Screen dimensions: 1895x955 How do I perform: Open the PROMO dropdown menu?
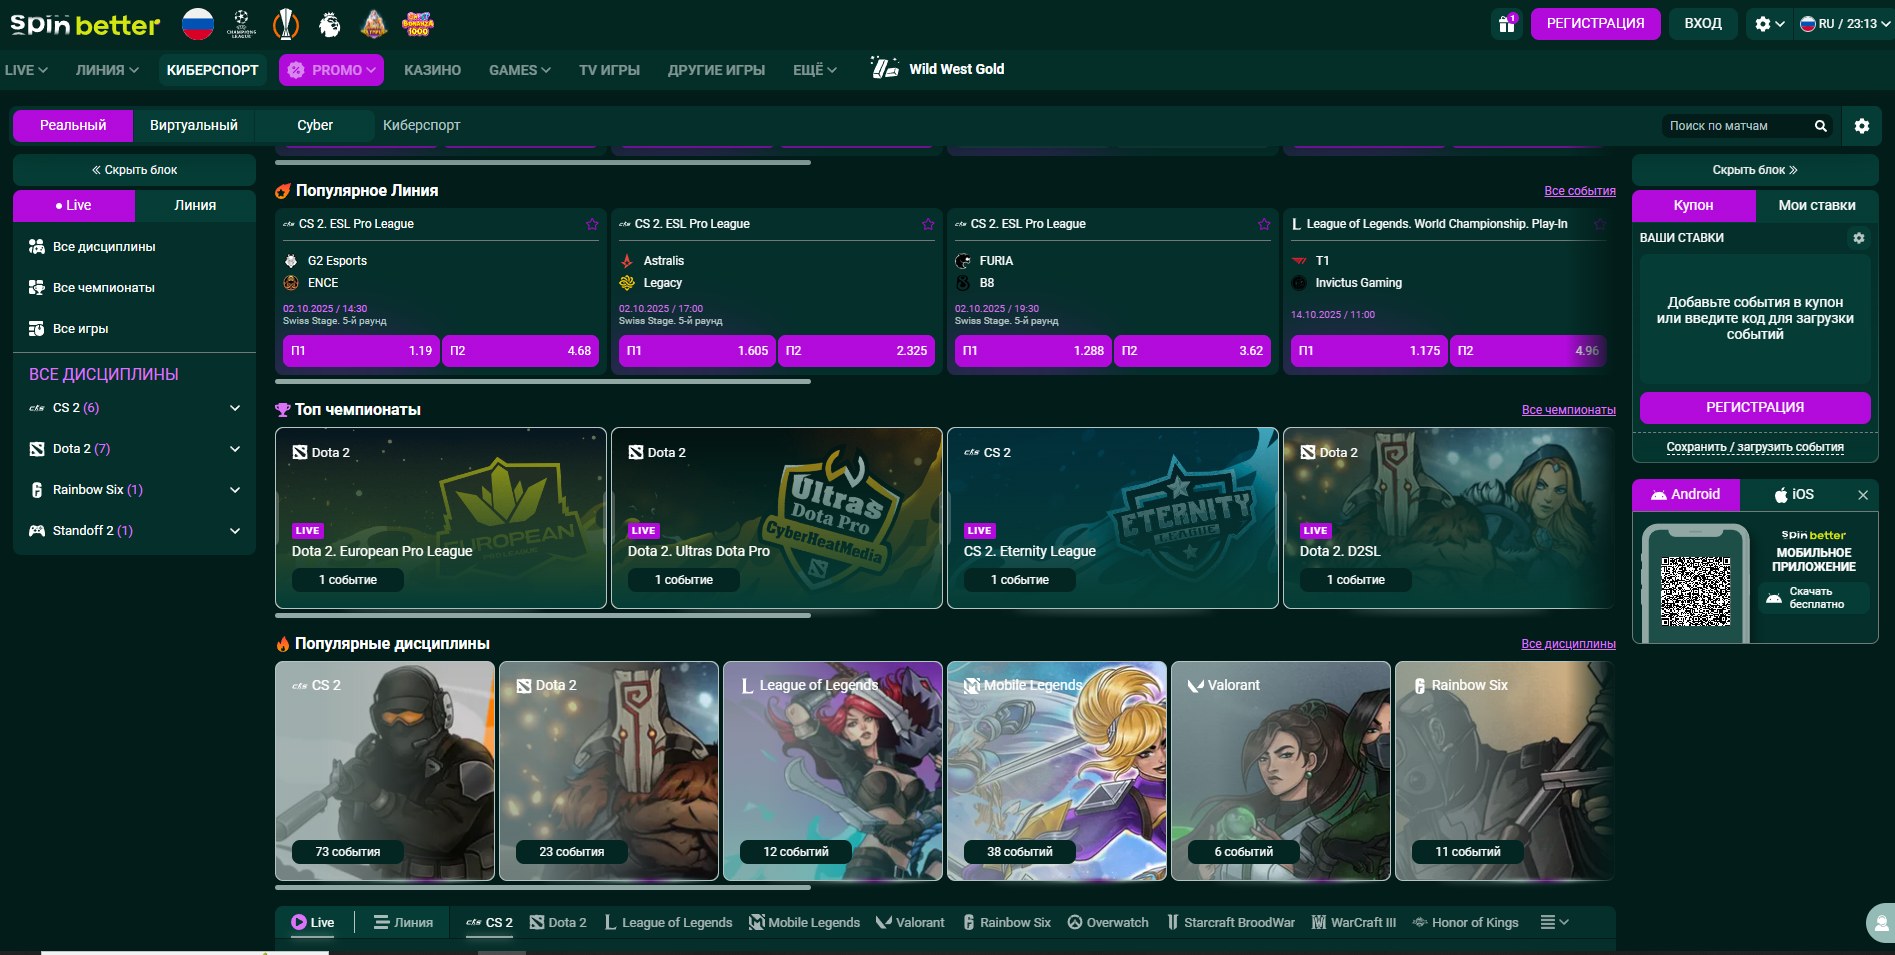[x=331, y=70]
